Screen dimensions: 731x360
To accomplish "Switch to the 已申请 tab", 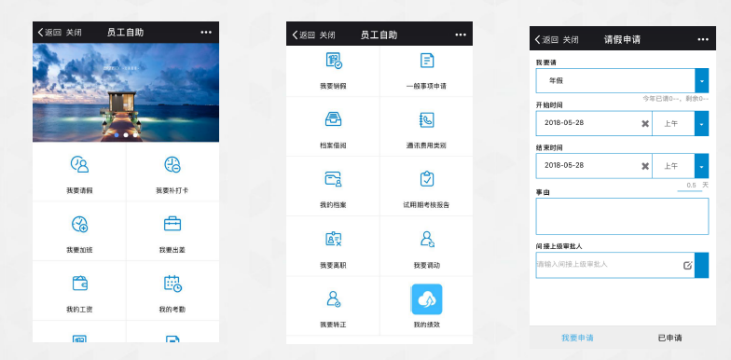I will pyautogui.click(x=670, y=338).
